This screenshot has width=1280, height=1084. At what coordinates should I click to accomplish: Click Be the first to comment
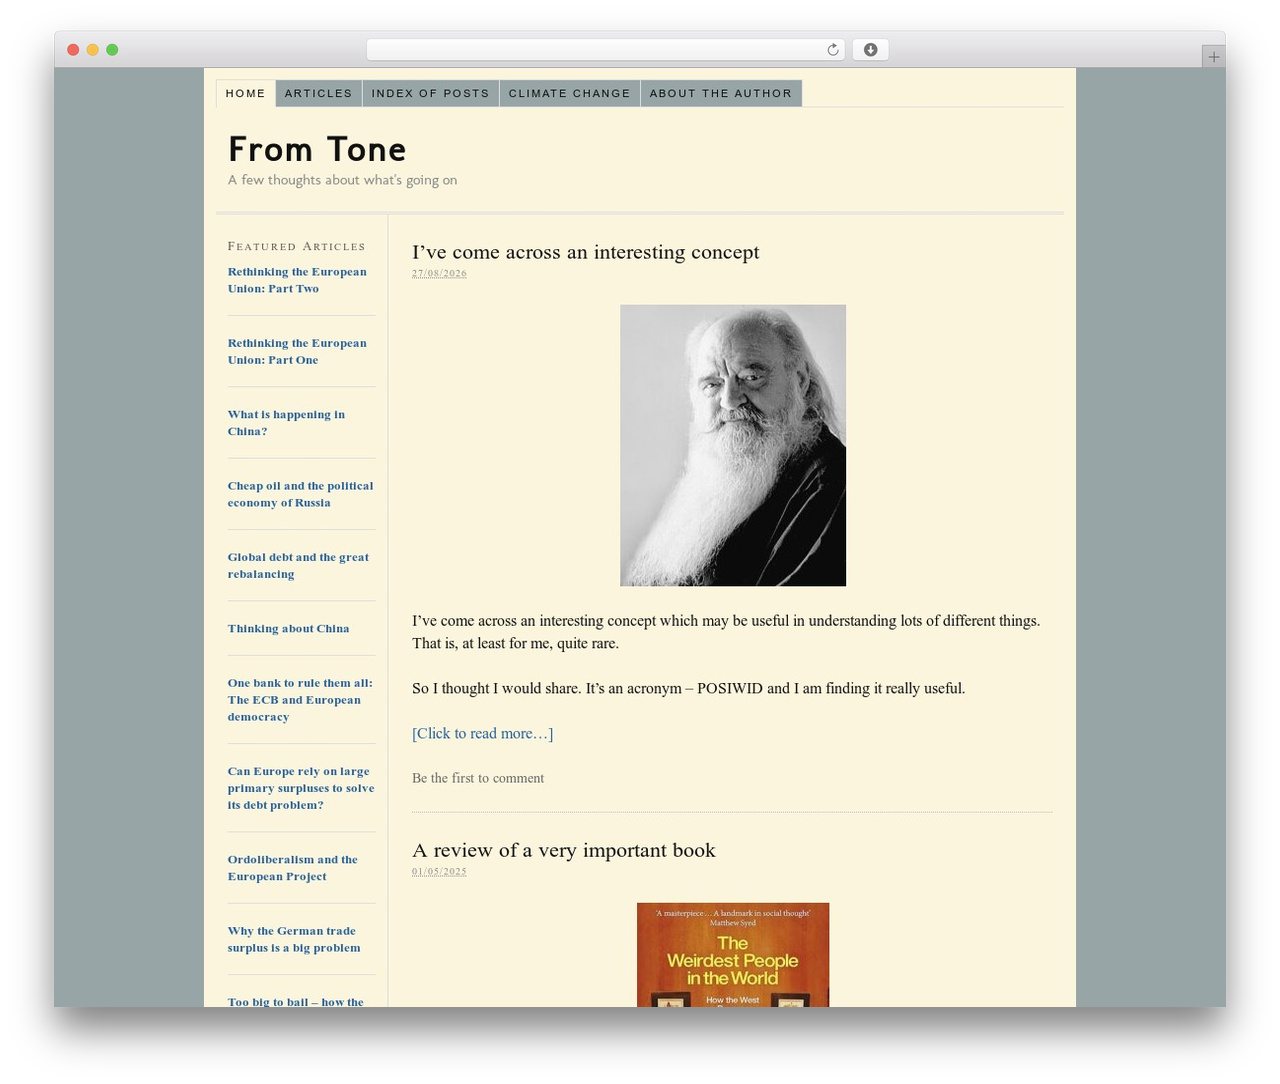coord(478,778)
